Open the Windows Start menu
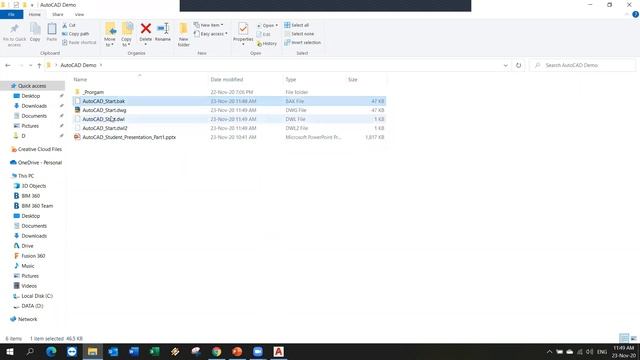The image size is (640, 360). (x=10, y=352)
